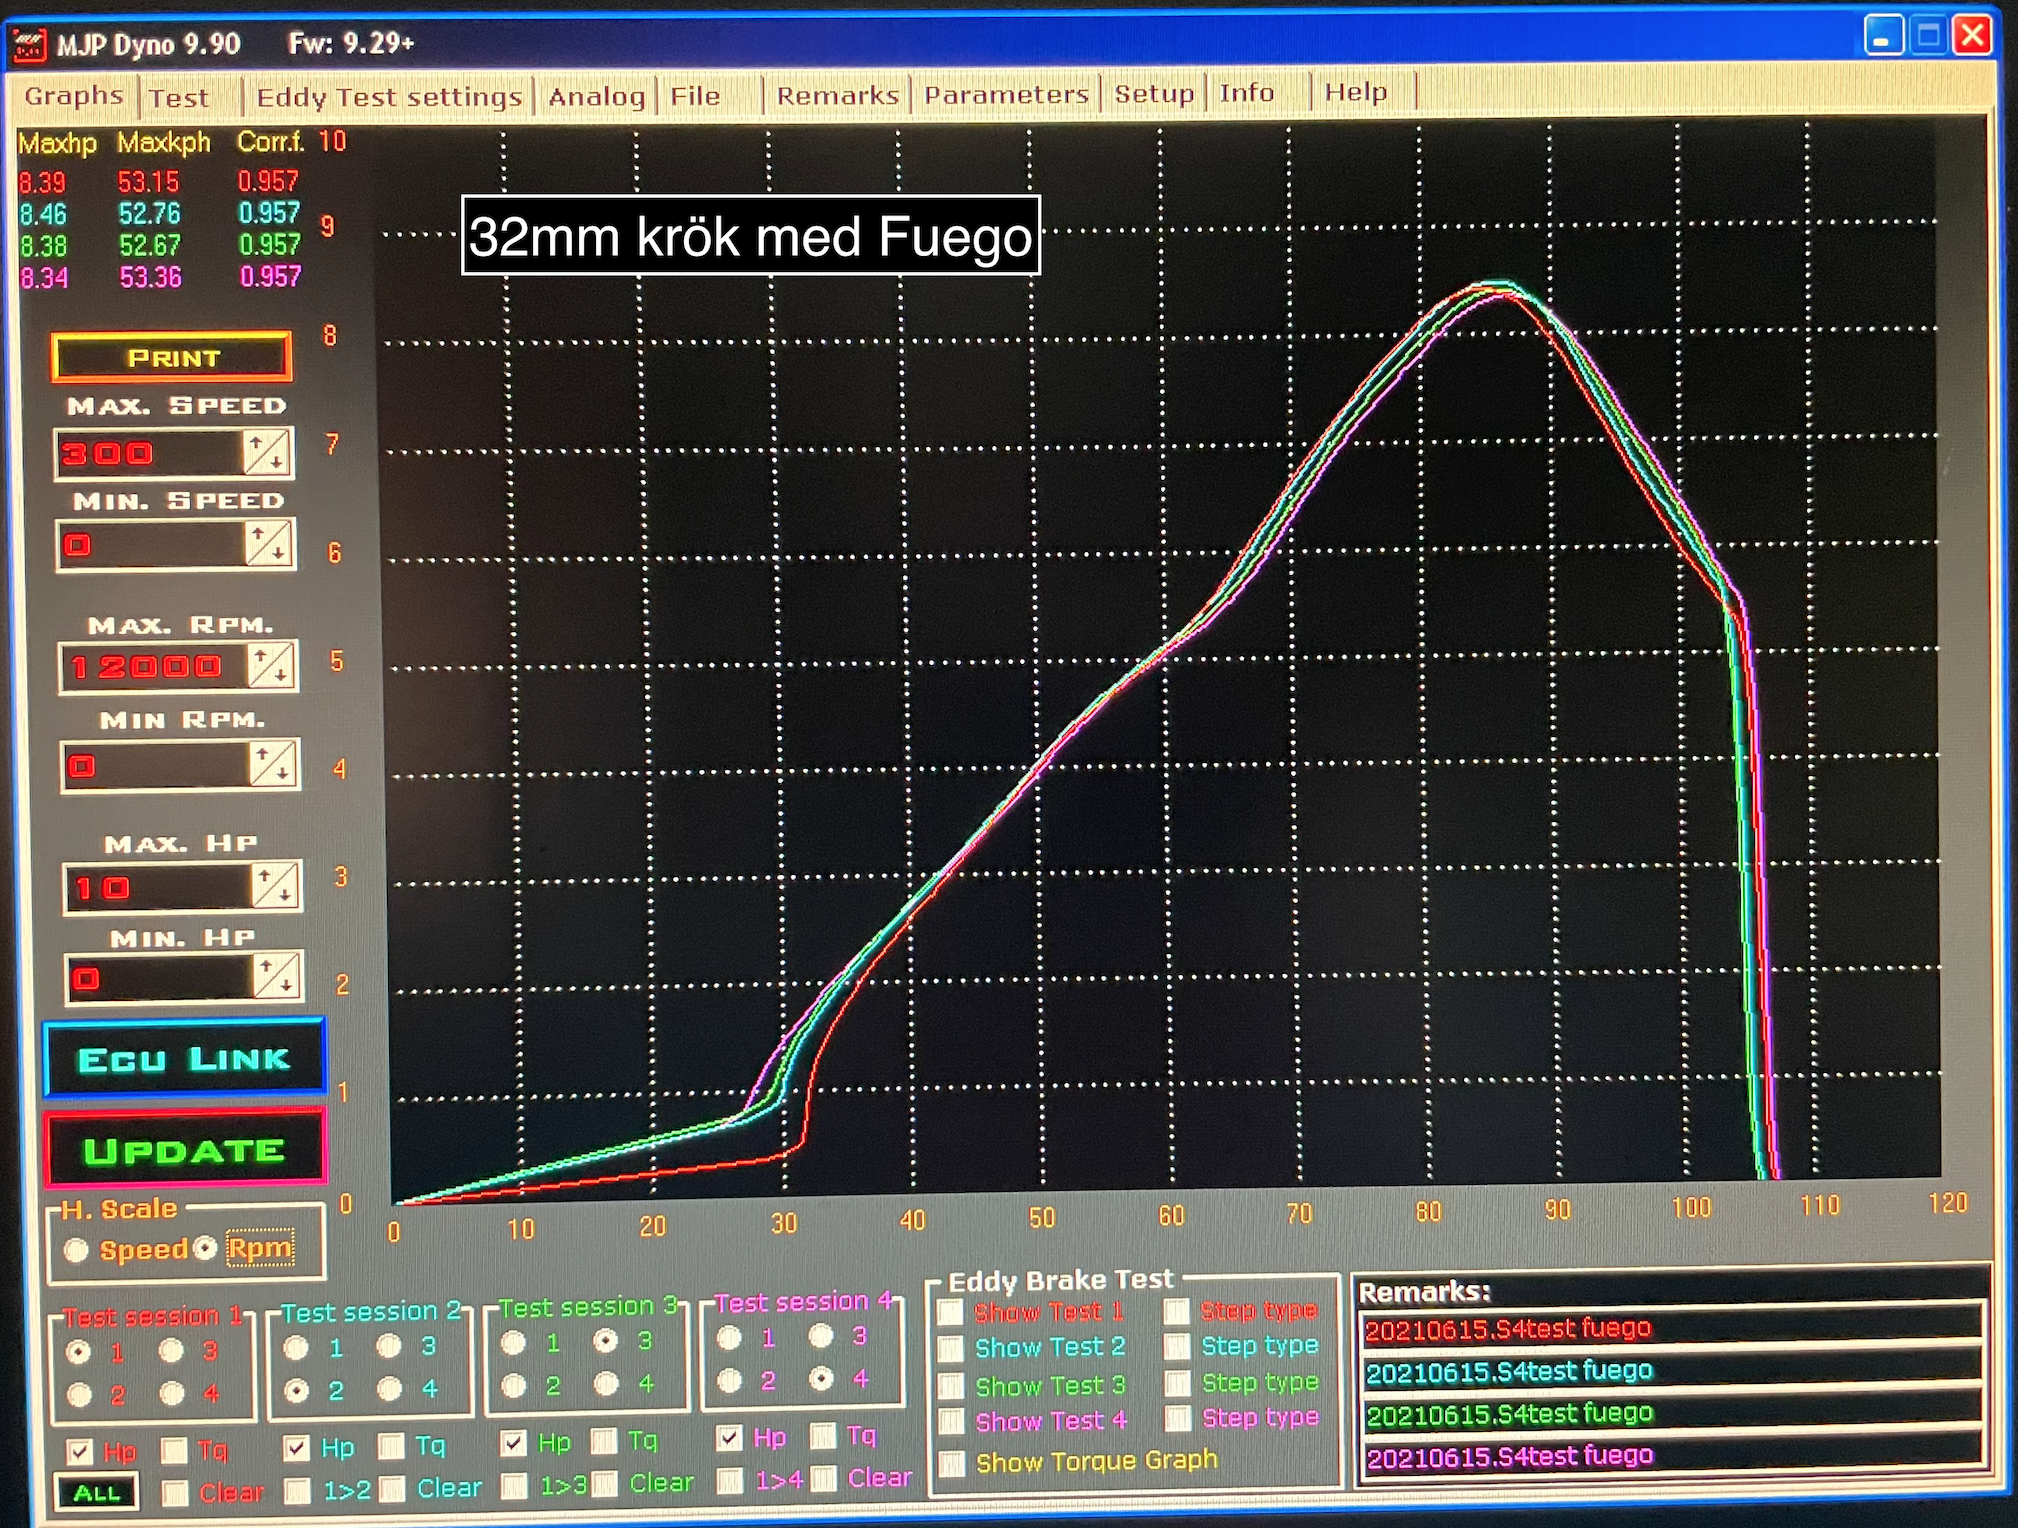Image resolution: width=2018 pixels, height=1528 pixels.
Task: Click the Min RPM stepper arrows
Action: point(273,766)
